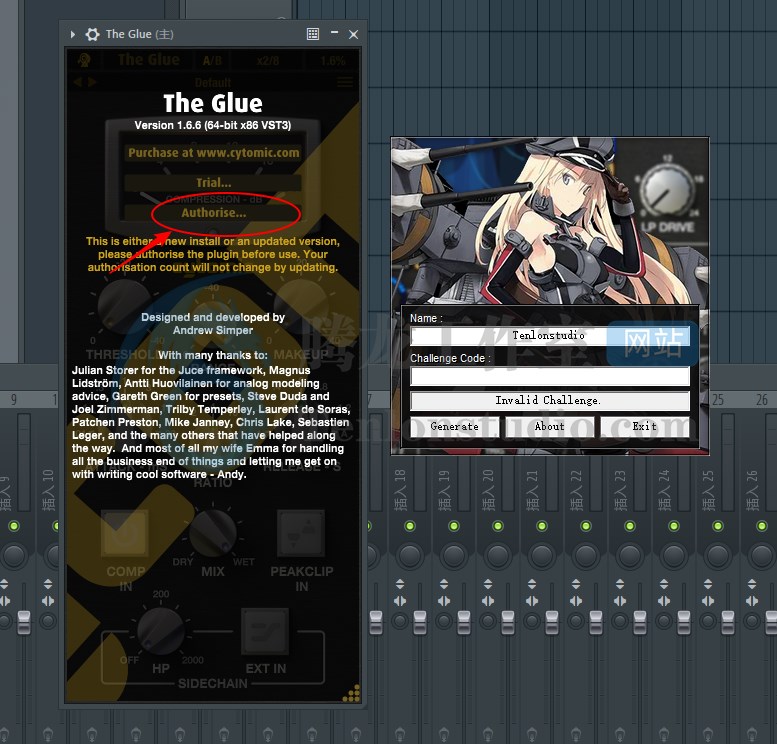Mute mixer track 插入 24 via green light
The width and height of the screenshot is (777, 744).
point(674,526)
